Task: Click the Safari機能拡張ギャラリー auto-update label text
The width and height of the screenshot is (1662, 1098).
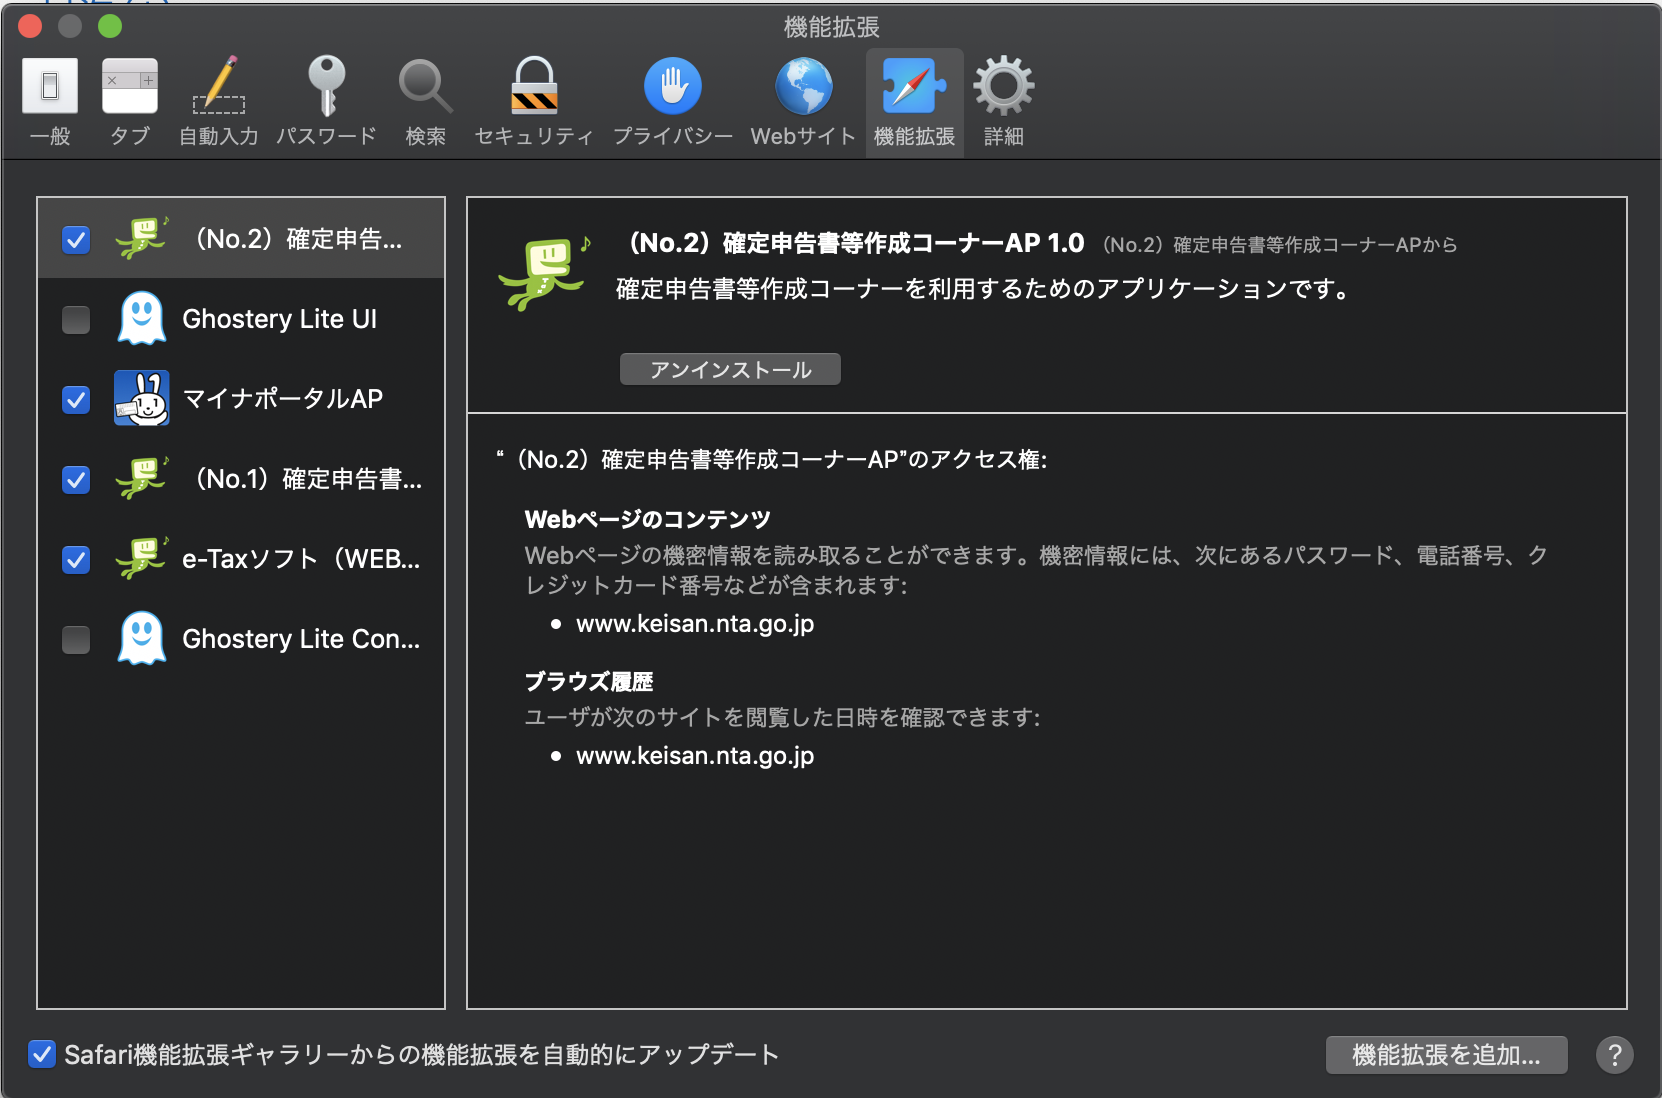Action: [x=421, y=1055]
